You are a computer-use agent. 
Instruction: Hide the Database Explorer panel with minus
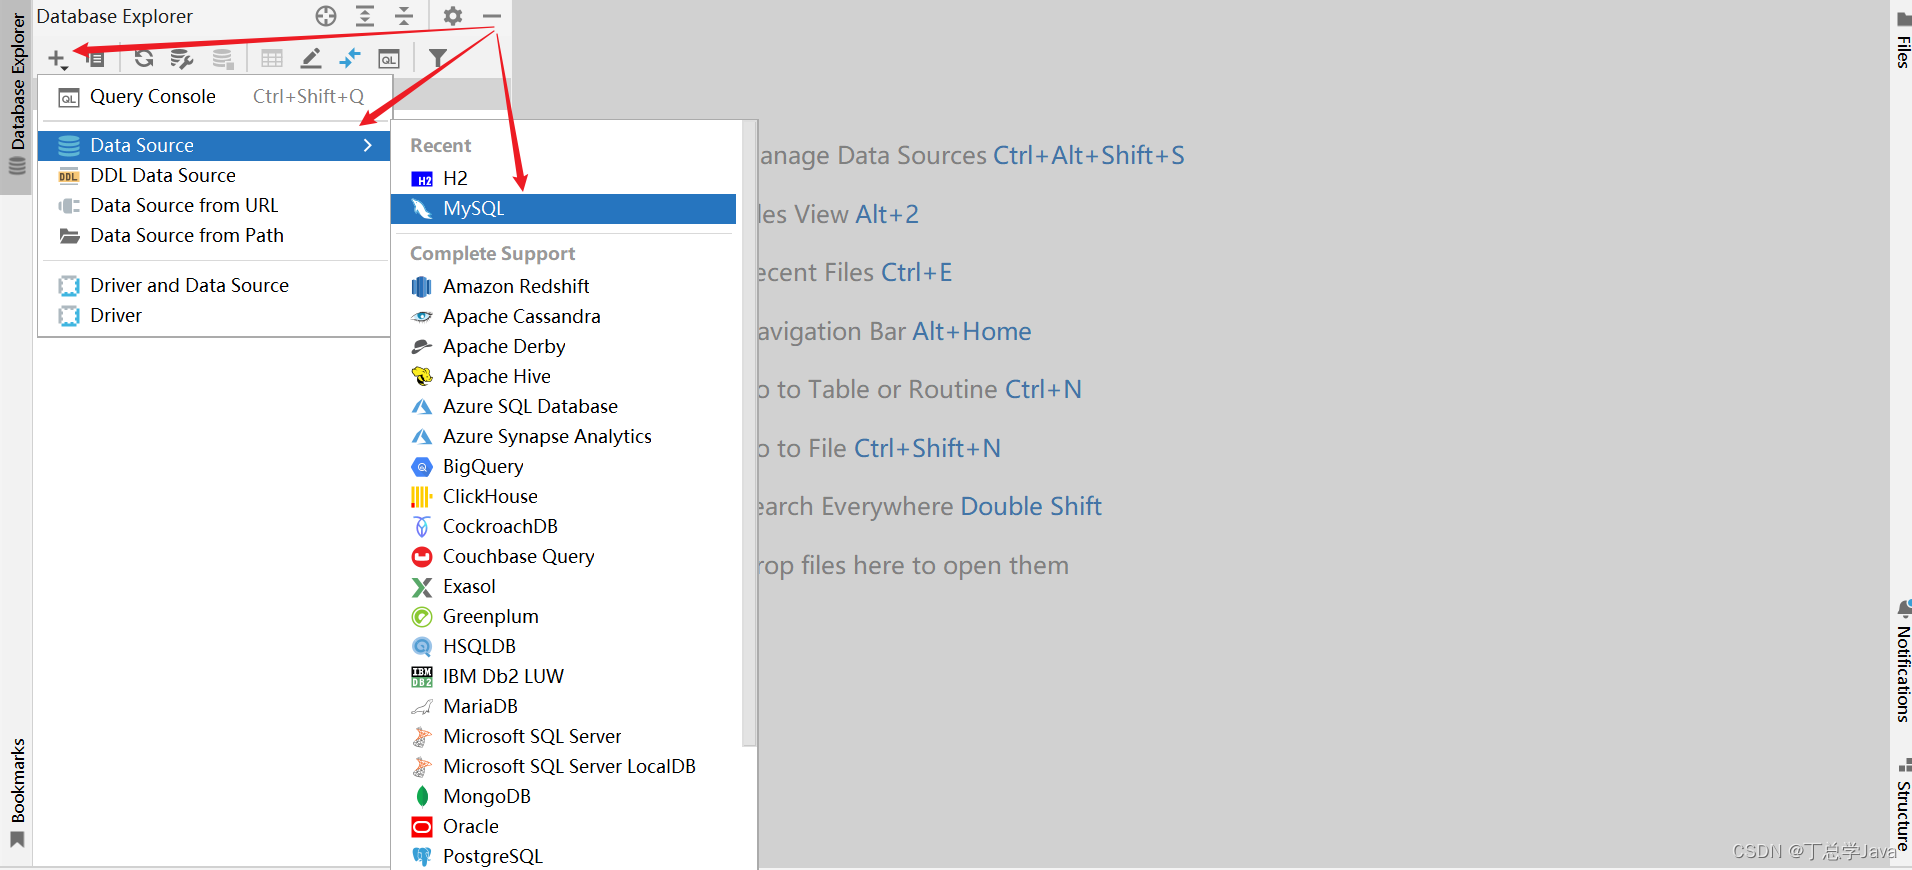[x=491, y=16]
